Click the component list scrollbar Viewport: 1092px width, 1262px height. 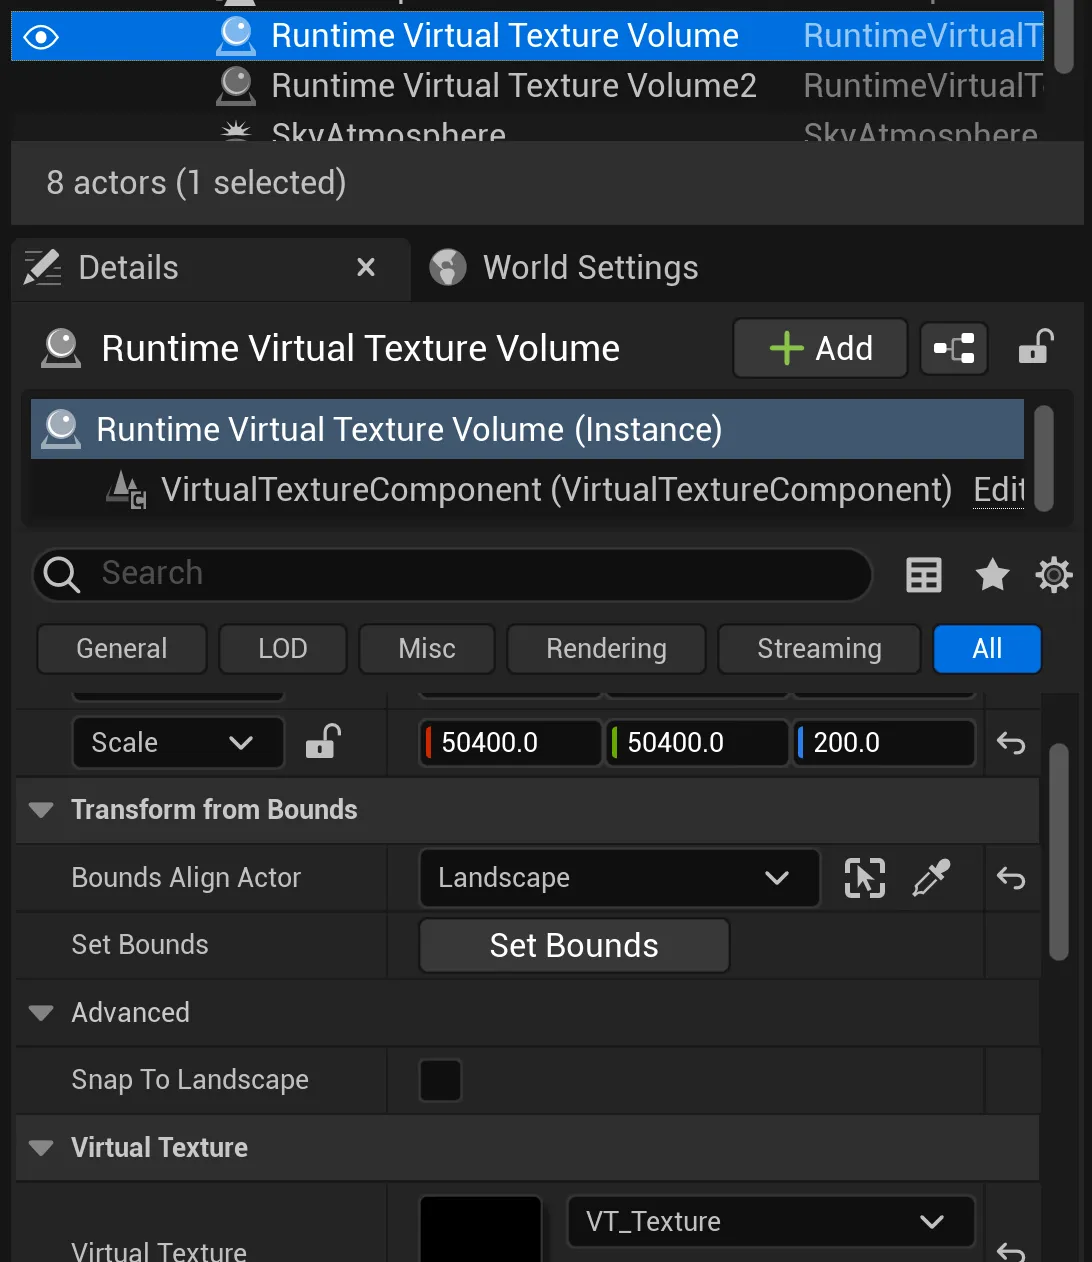1044,458
